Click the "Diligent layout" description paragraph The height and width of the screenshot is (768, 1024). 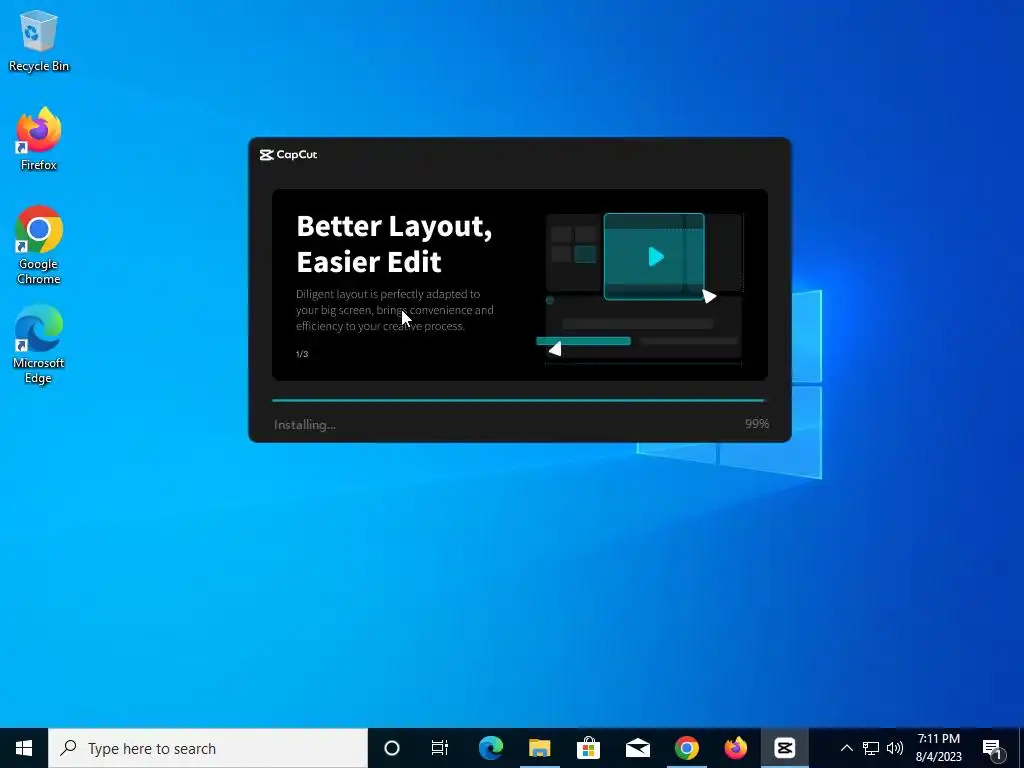coord(394,310)
